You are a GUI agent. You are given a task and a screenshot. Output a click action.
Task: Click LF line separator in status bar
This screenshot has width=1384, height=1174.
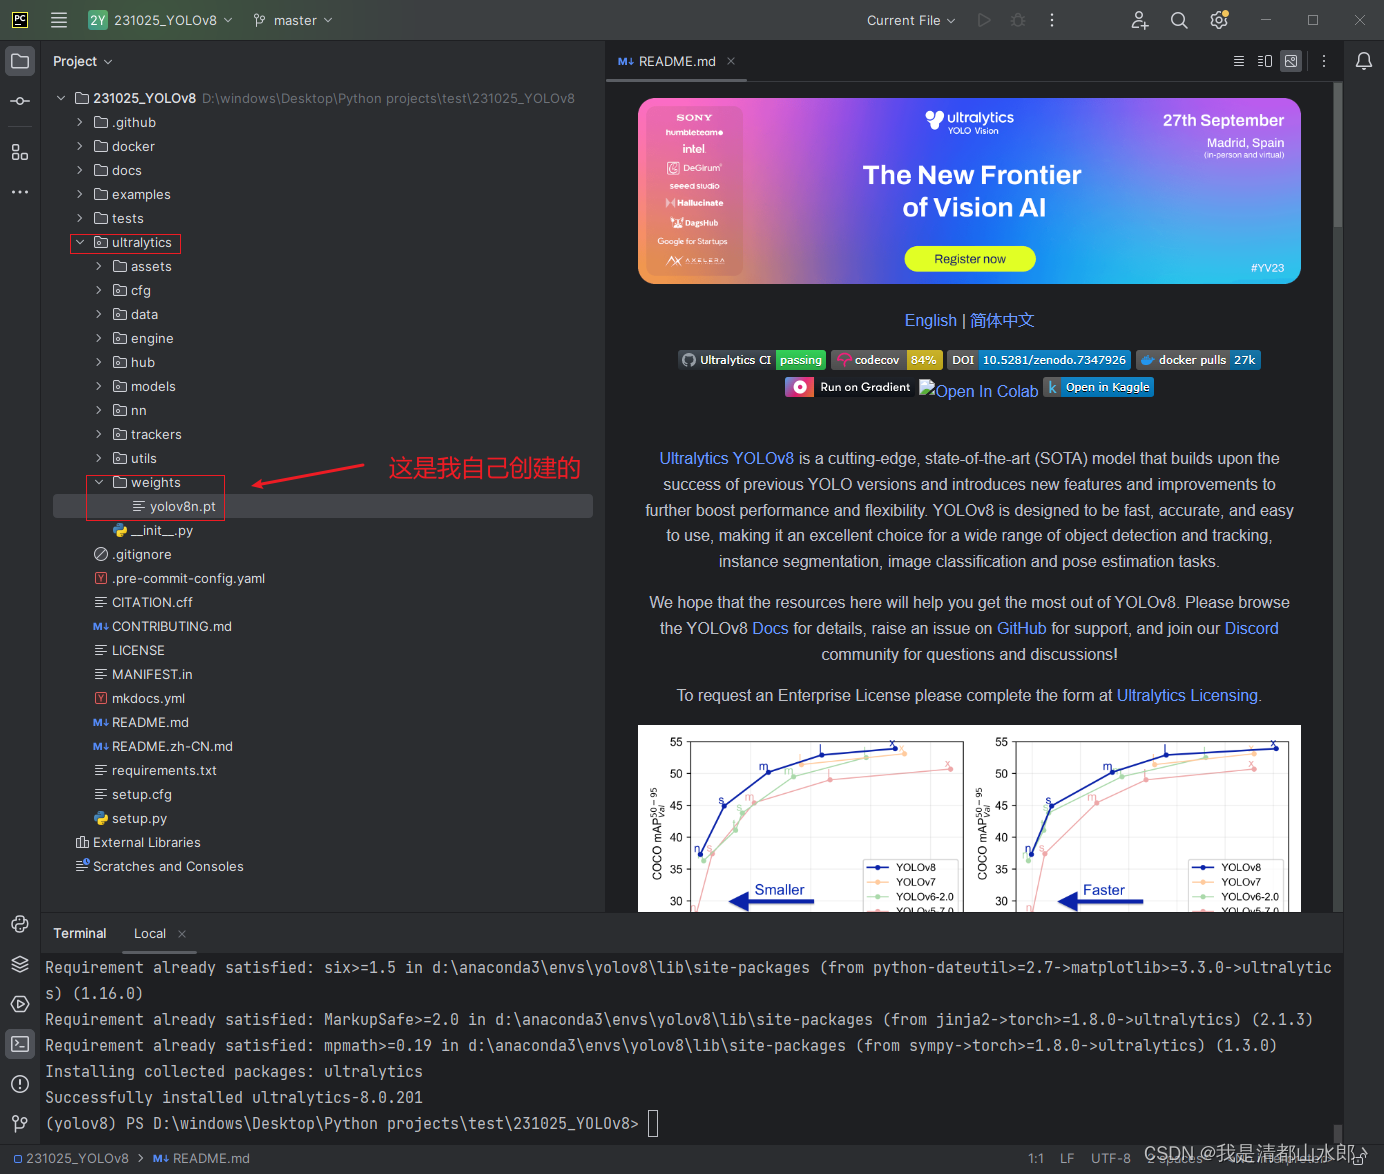1067,1158
